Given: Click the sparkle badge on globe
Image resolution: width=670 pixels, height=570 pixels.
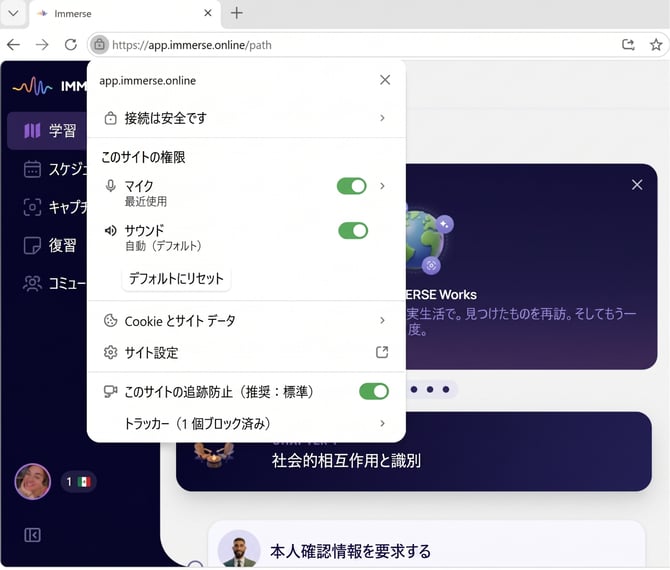Looking at the screenshot, I should [444, 223].
